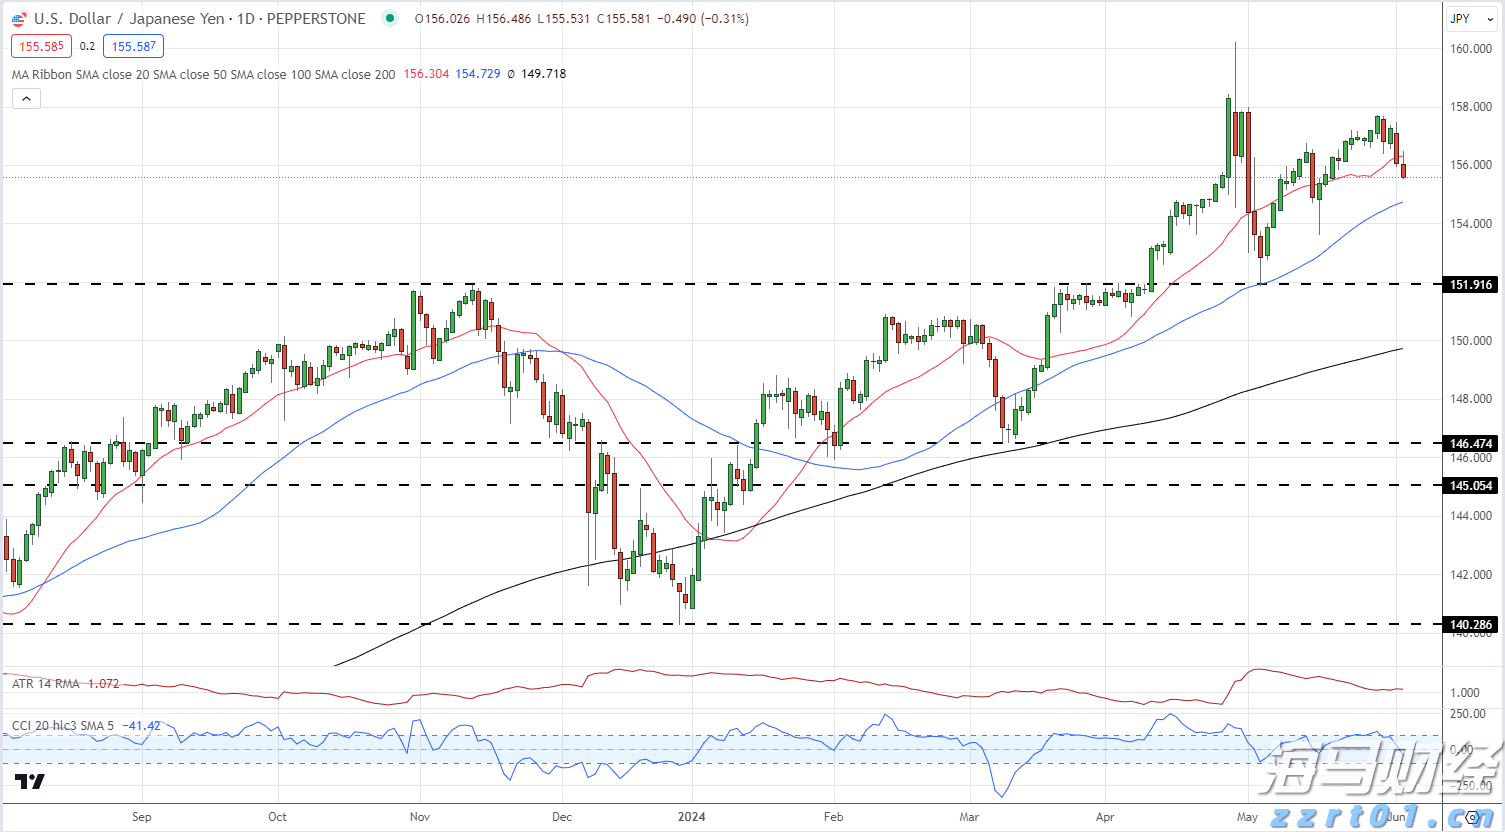
Task: Select the MA Ribbon indicator legend
Action: click(203, 74)
